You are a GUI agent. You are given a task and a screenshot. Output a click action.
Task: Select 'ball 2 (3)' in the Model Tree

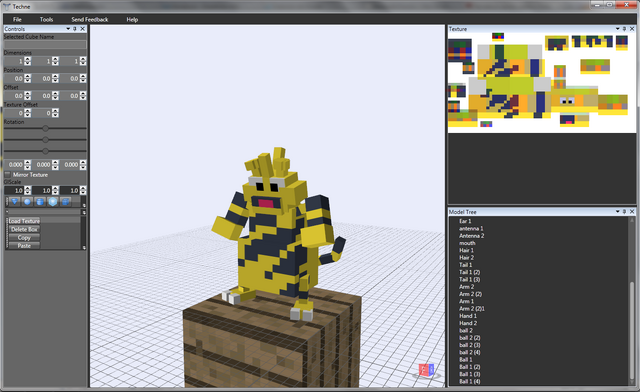click(x=469, y=345)
